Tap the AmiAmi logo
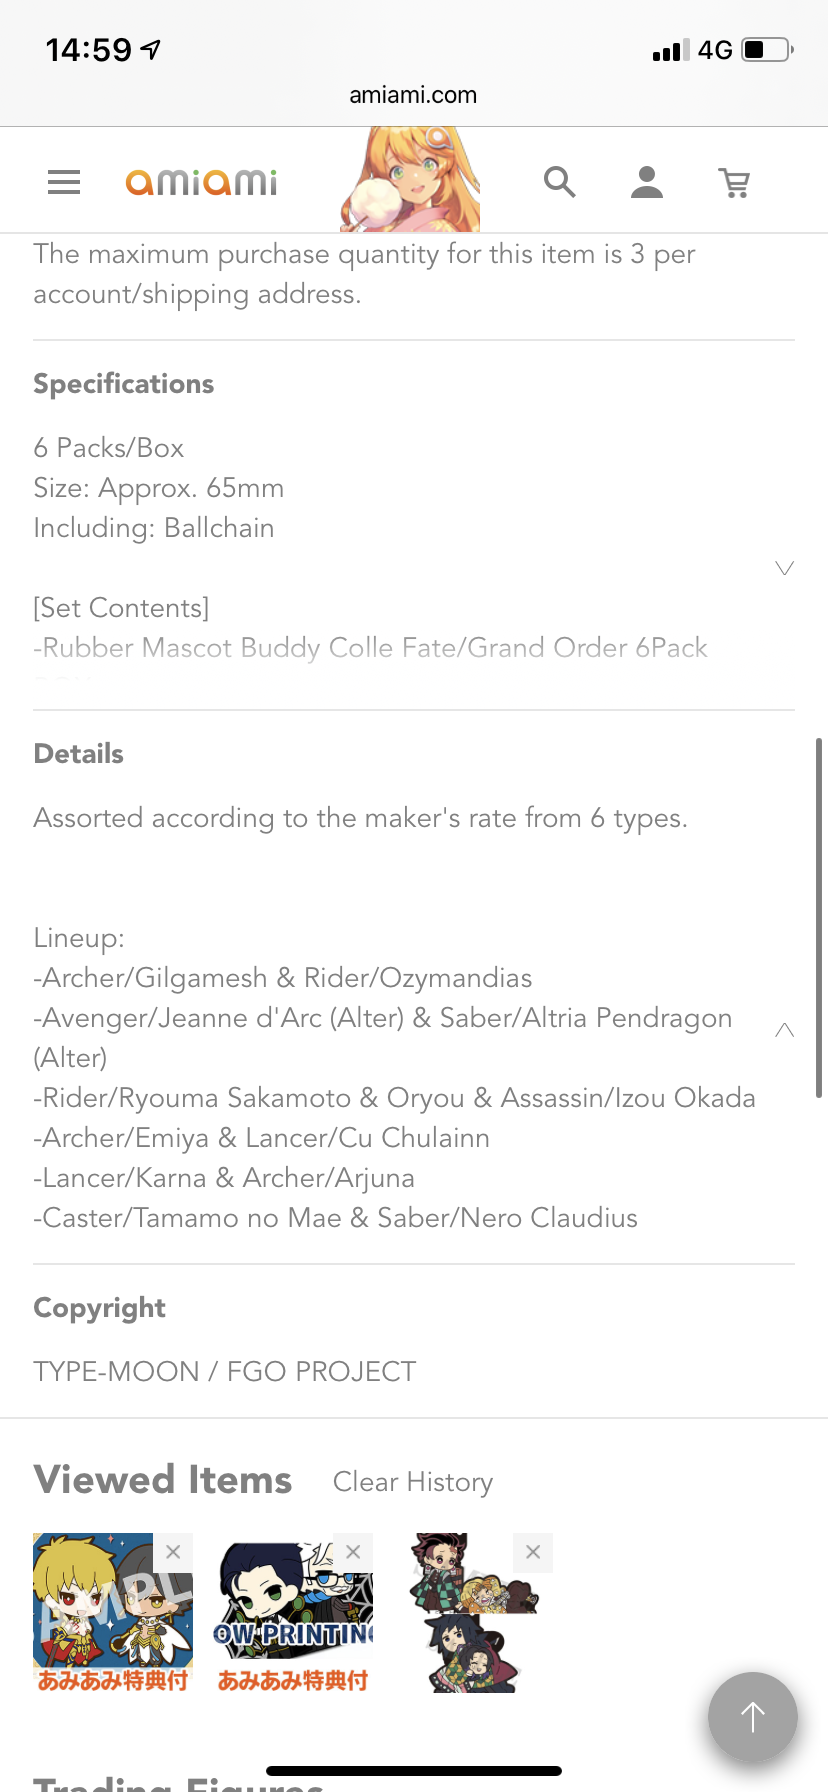This screenshot has width=828, height=1792. (201, 182)
